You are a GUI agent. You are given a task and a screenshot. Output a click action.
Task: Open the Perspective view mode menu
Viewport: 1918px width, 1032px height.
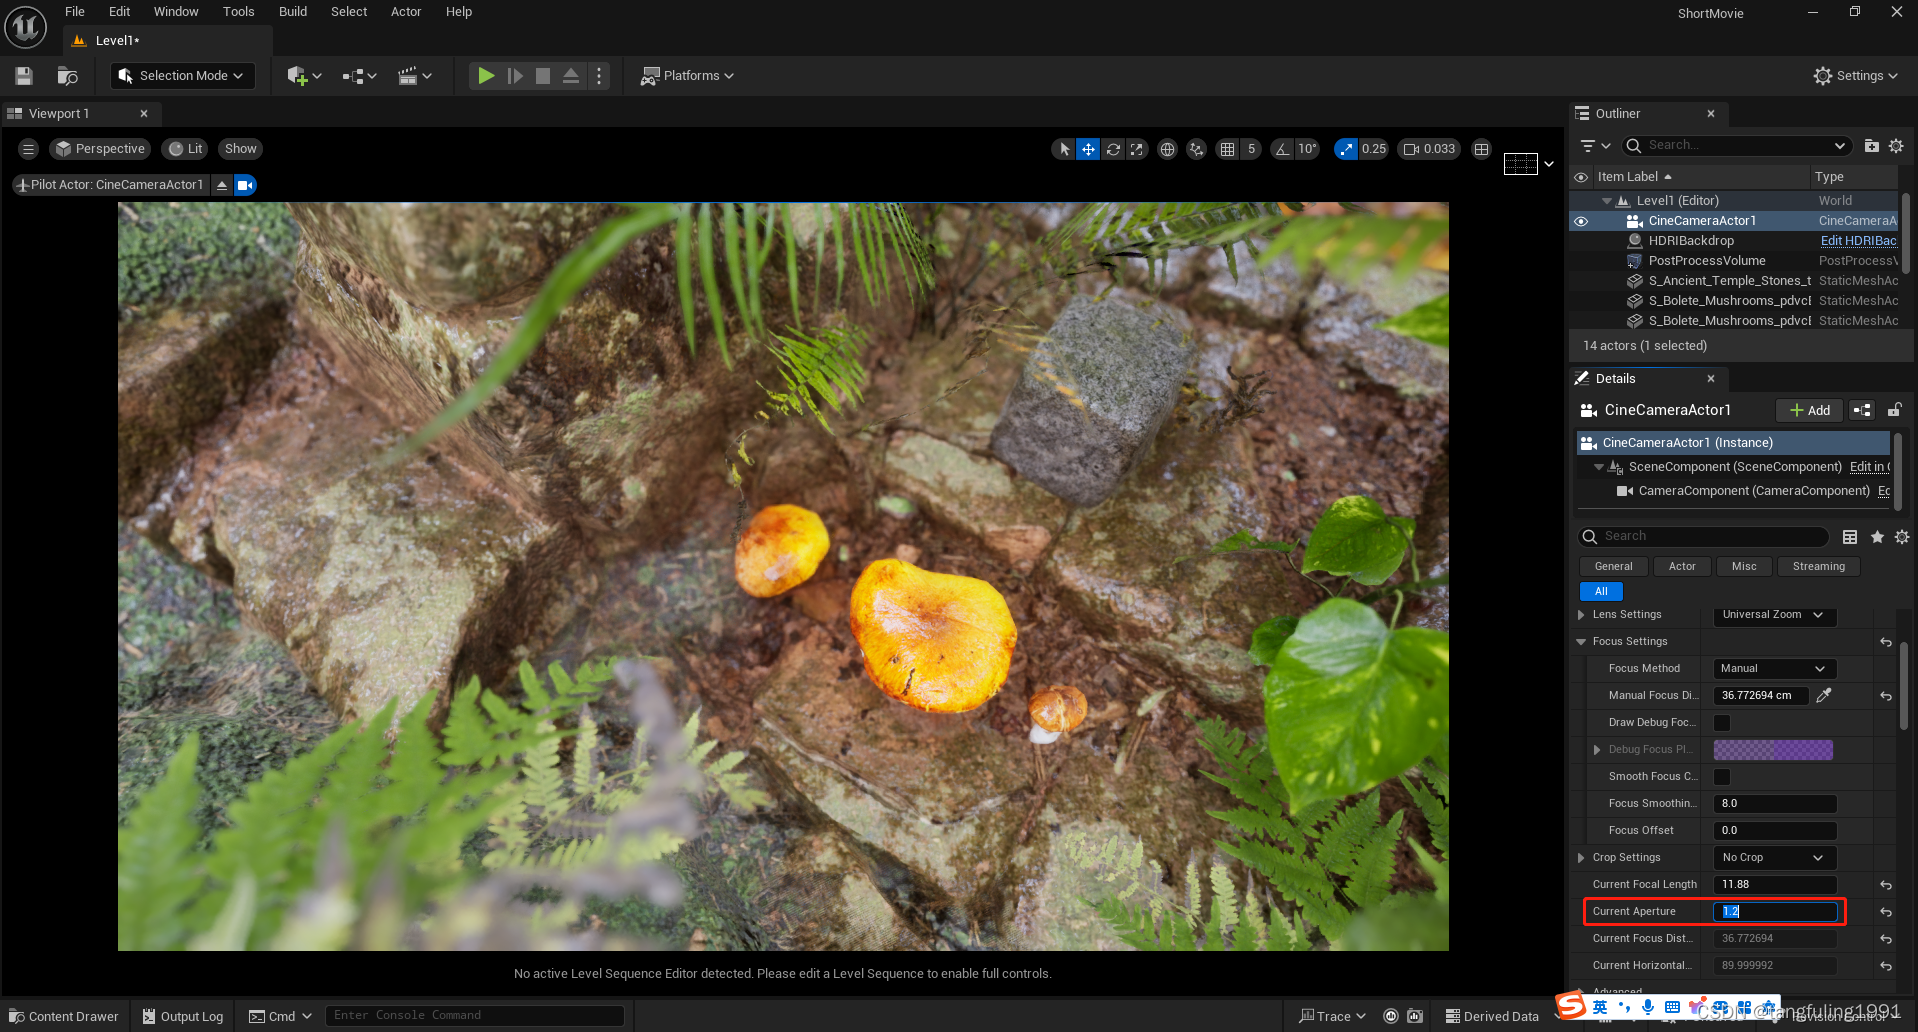[100, 149]
